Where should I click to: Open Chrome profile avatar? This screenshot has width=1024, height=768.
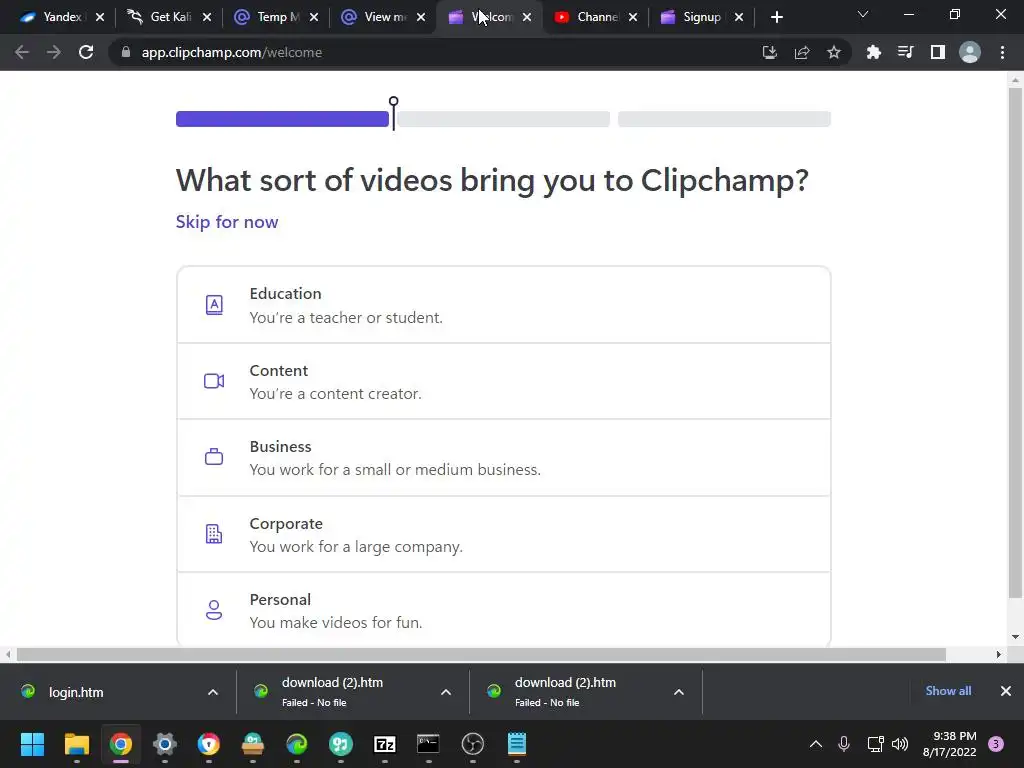click(970, 52)
